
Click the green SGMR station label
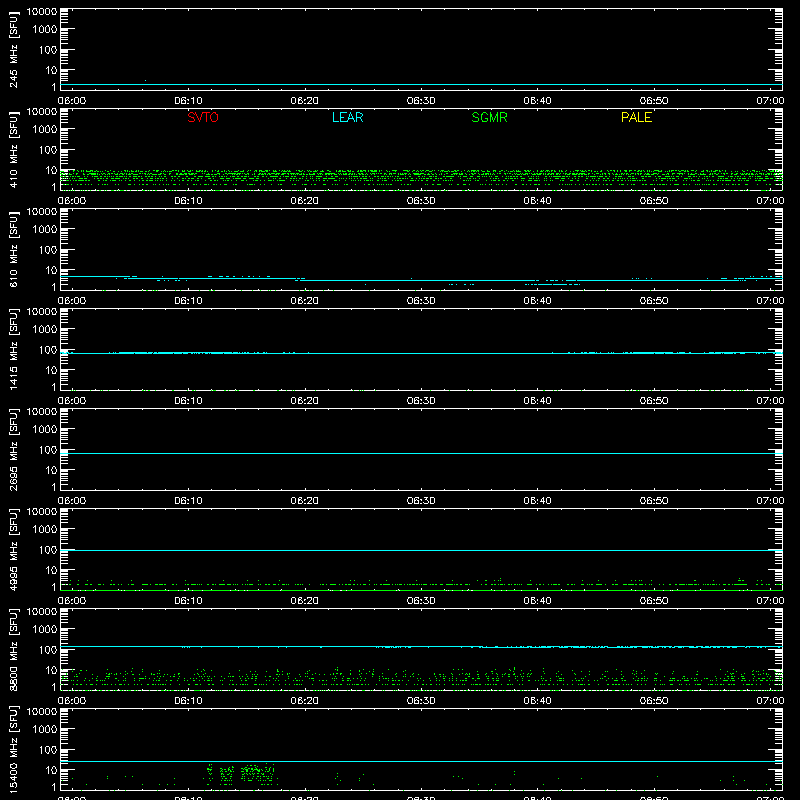(x=489, y=117)
